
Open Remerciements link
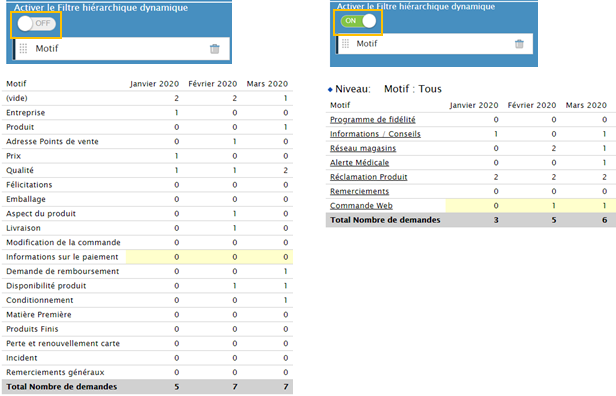click(x=359, y=191)
